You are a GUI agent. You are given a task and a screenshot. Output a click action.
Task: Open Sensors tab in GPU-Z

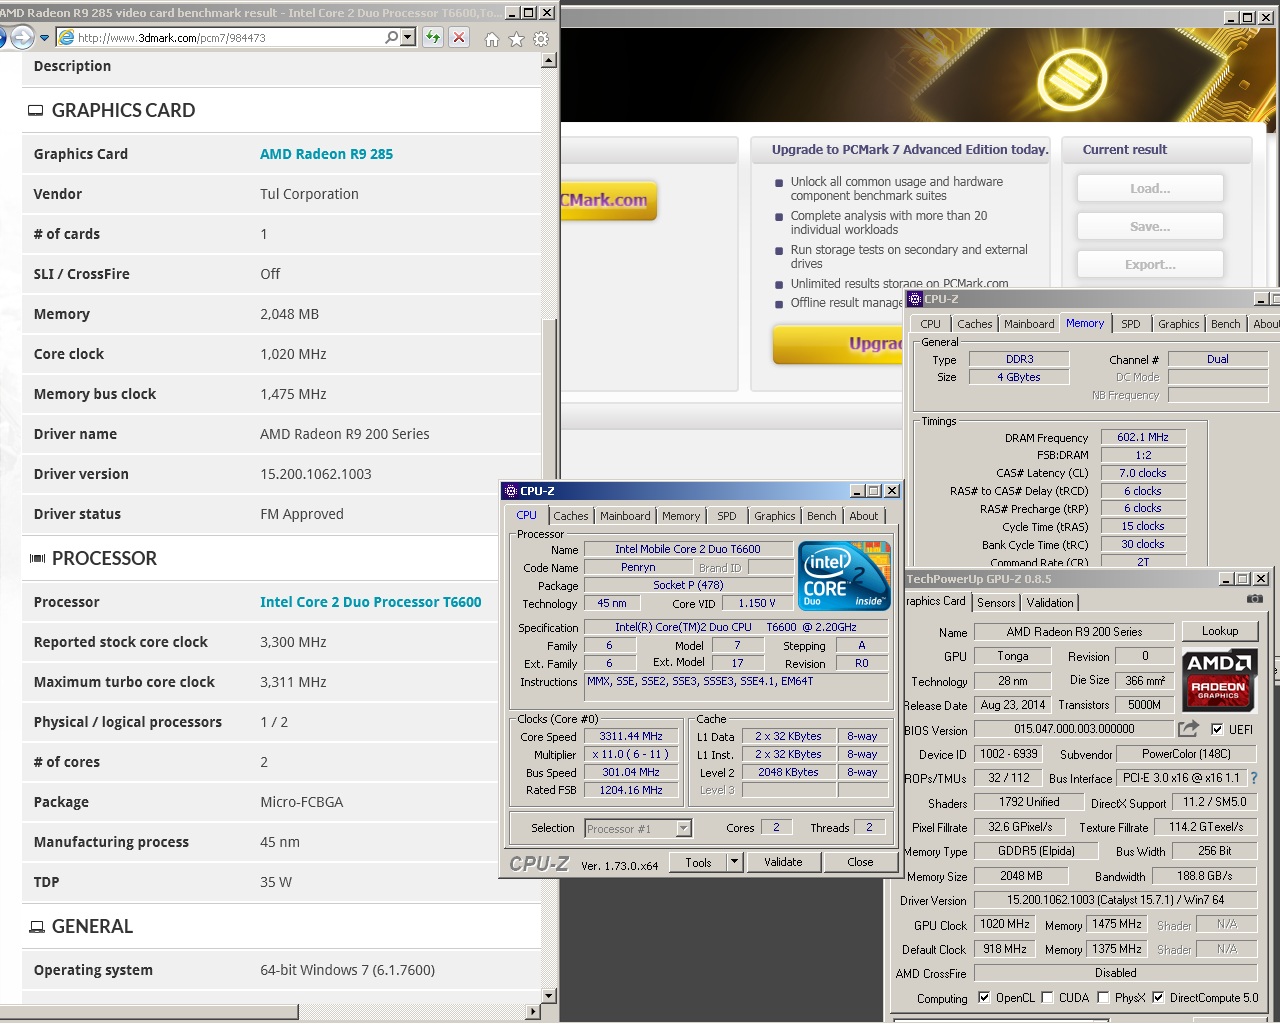click(x=996, y=602)
